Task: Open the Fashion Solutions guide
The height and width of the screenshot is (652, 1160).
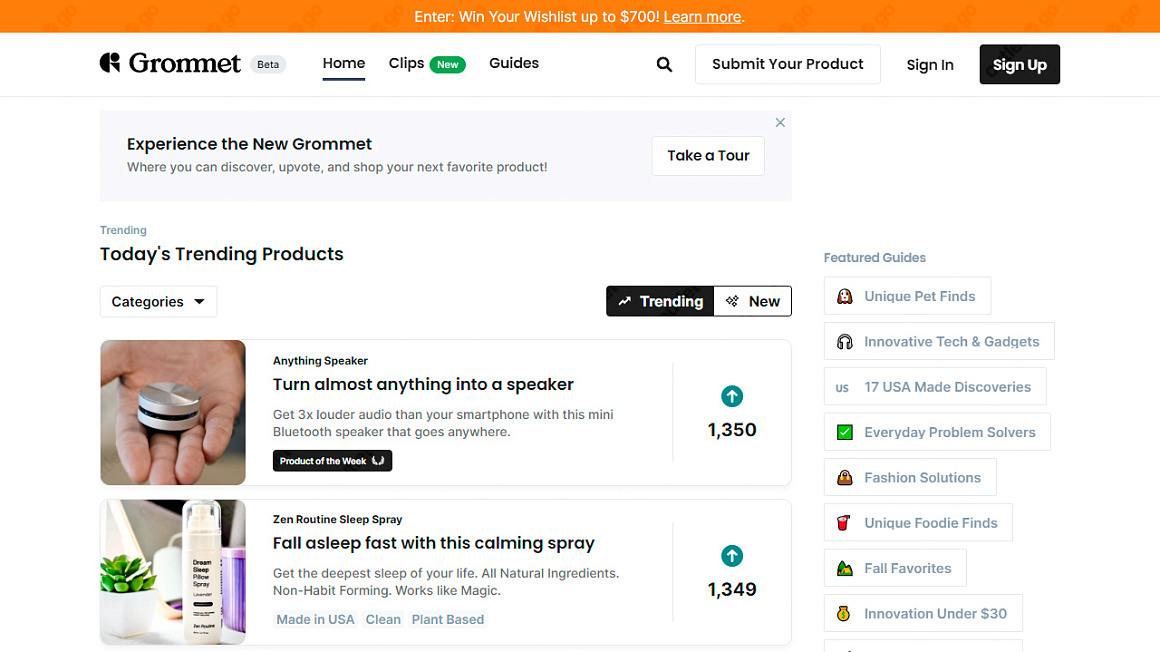Action: 910,477
